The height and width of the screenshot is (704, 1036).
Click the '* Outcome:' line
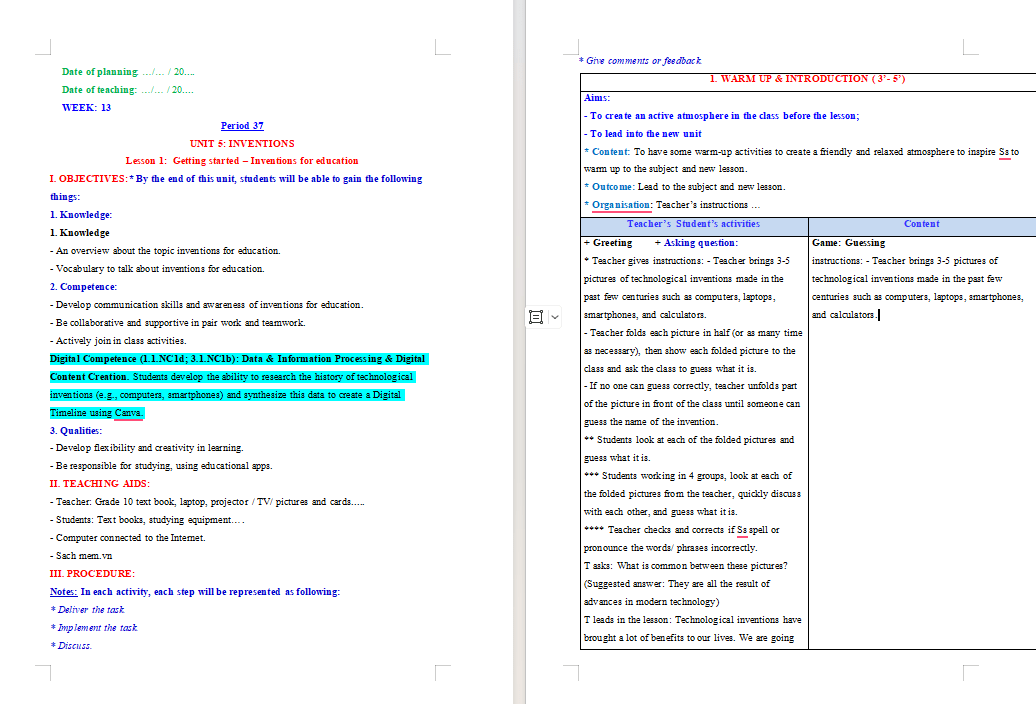[x=684, y=187]
